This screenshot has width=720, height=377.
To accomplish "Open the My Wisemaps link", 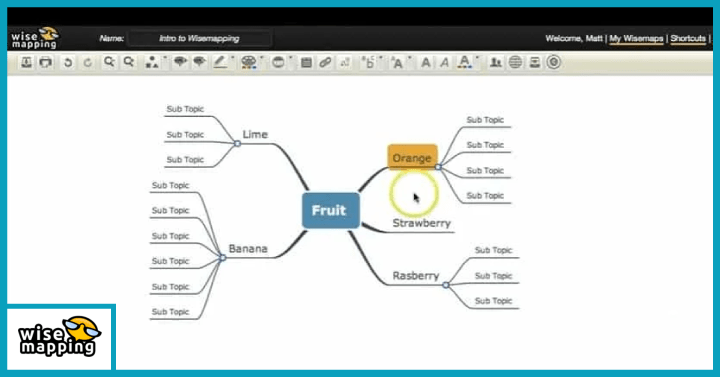I will [636, 39].
